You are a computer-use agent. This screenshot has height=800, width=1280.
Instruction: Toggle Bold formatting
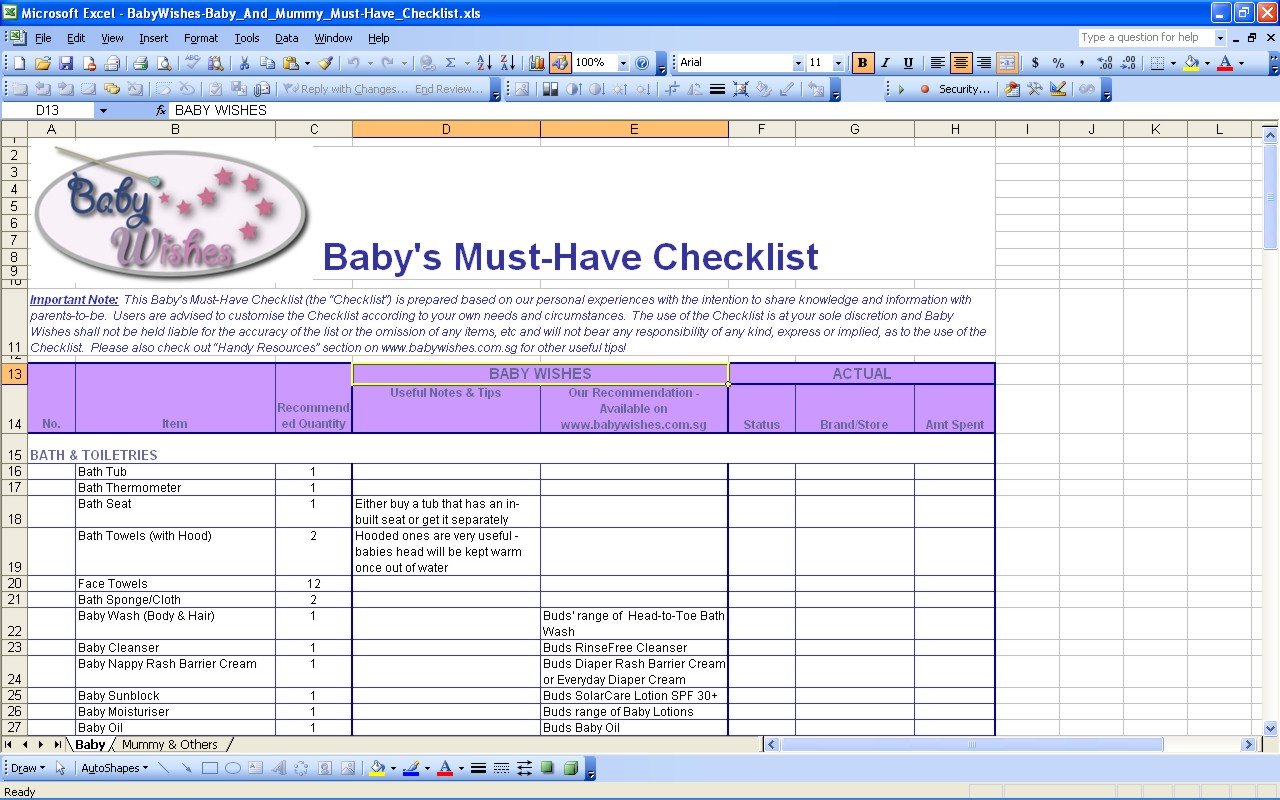coord(862,63)
